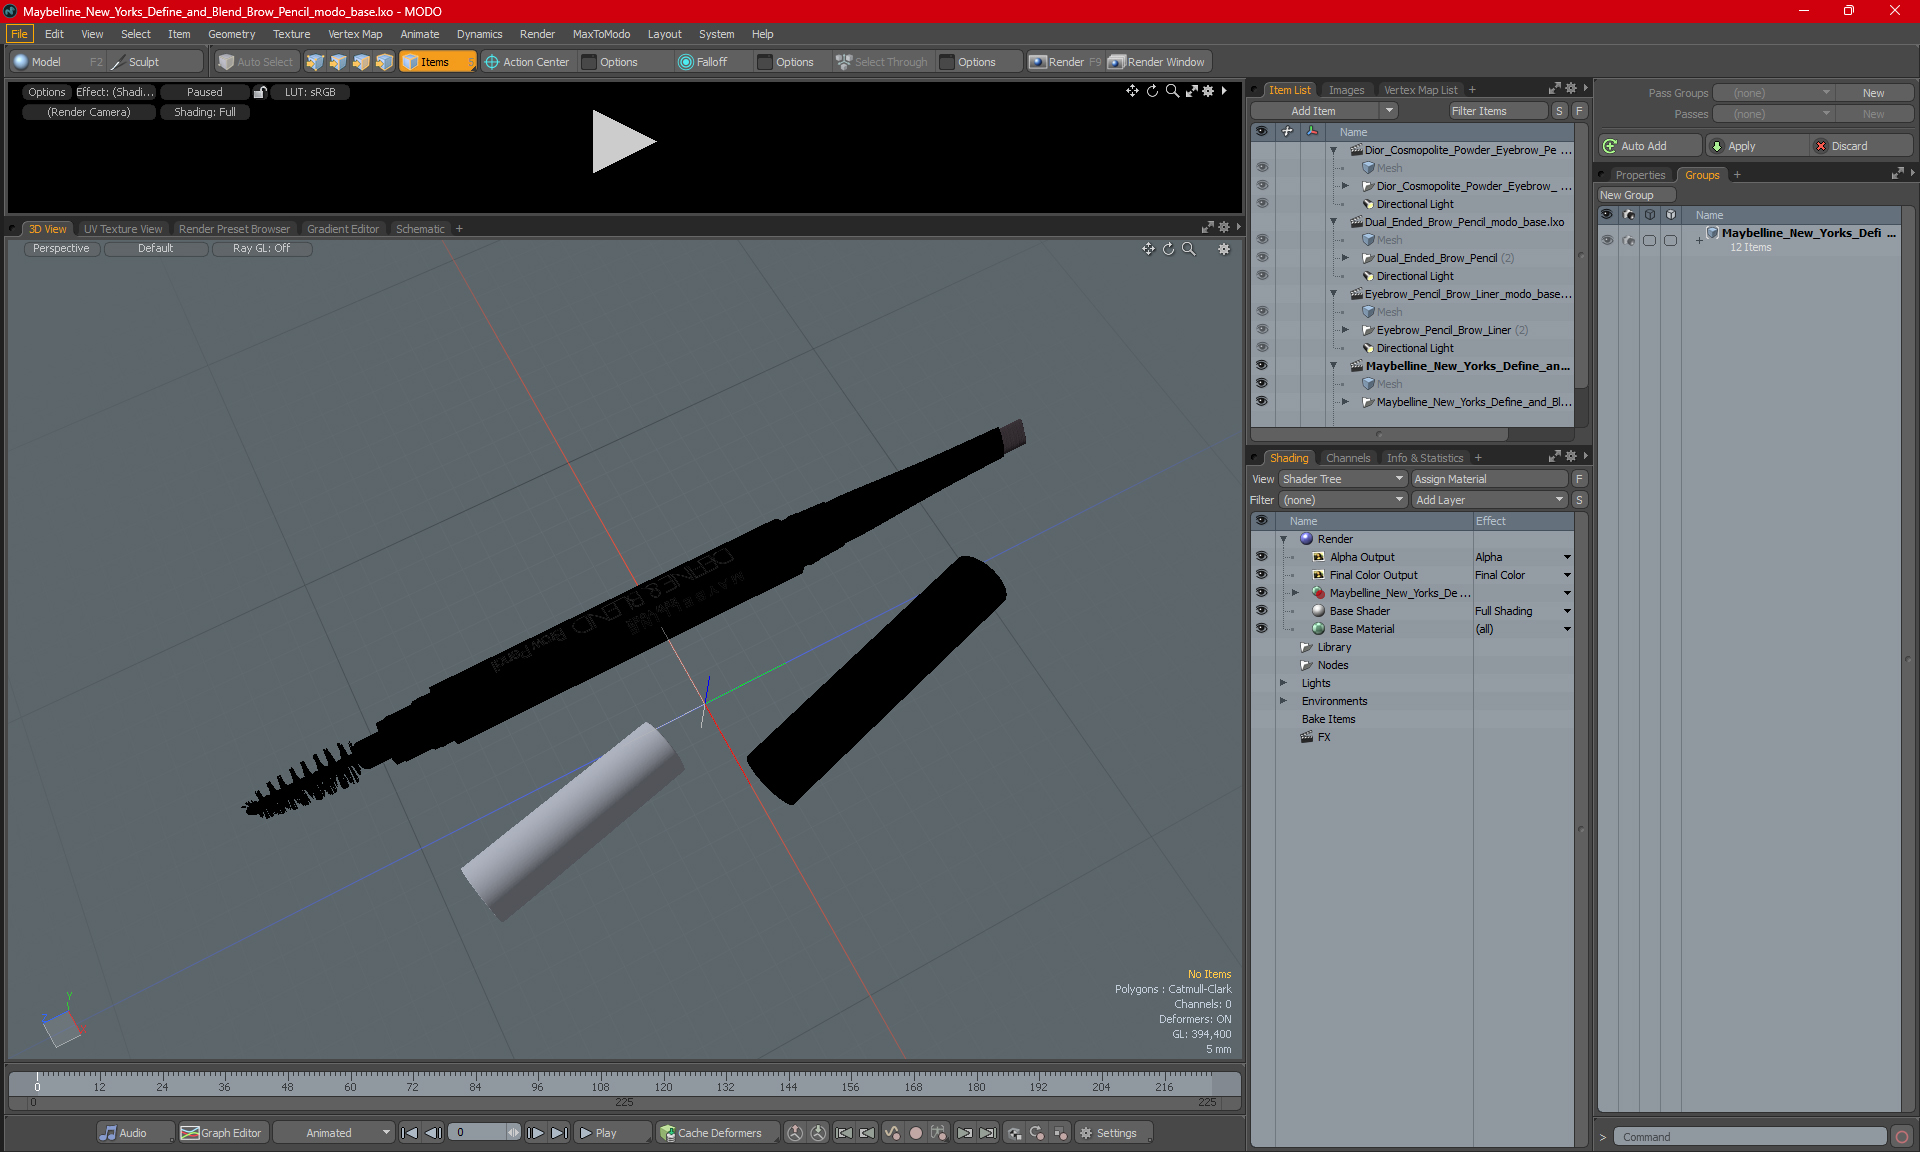The height and width of the screenshot is (1152, 1920).
Task: Click the record keyframe circle icon
Action: [915, 1133]
